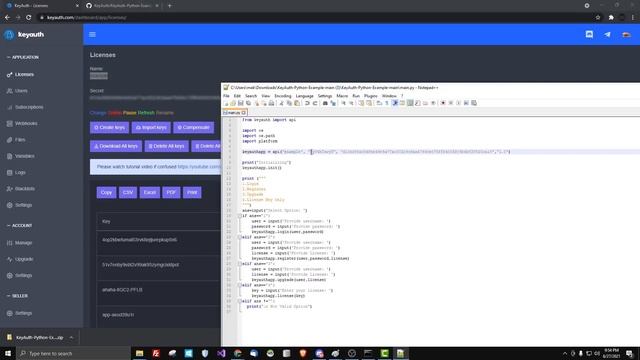Click the Delete All keys button

(x=167, y=146)
